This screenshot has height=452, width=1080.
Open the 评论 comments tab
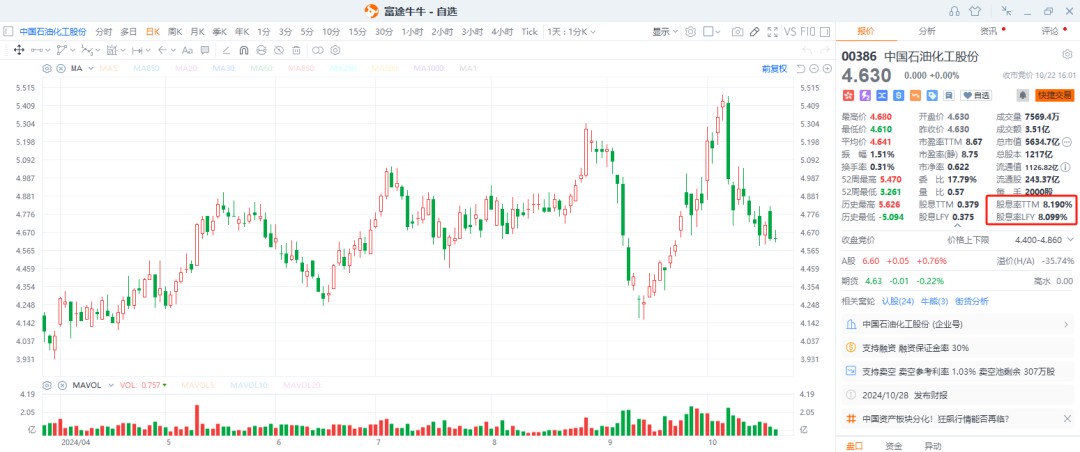(1050, 31)
